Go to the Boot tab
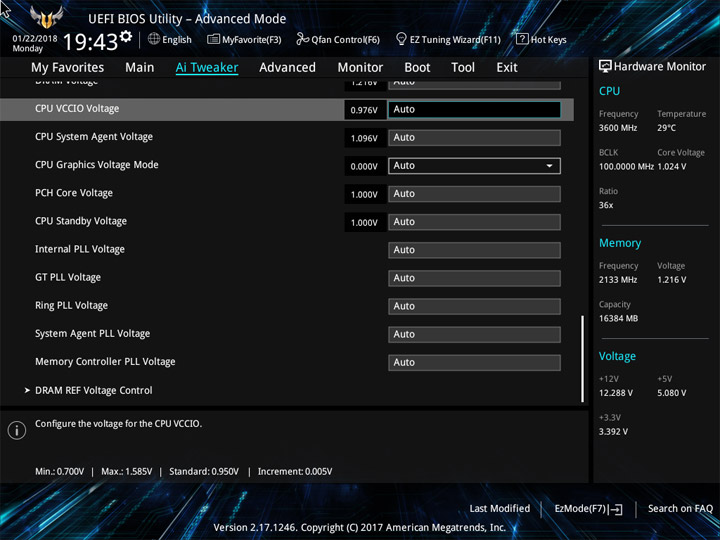 pos(417,68)
